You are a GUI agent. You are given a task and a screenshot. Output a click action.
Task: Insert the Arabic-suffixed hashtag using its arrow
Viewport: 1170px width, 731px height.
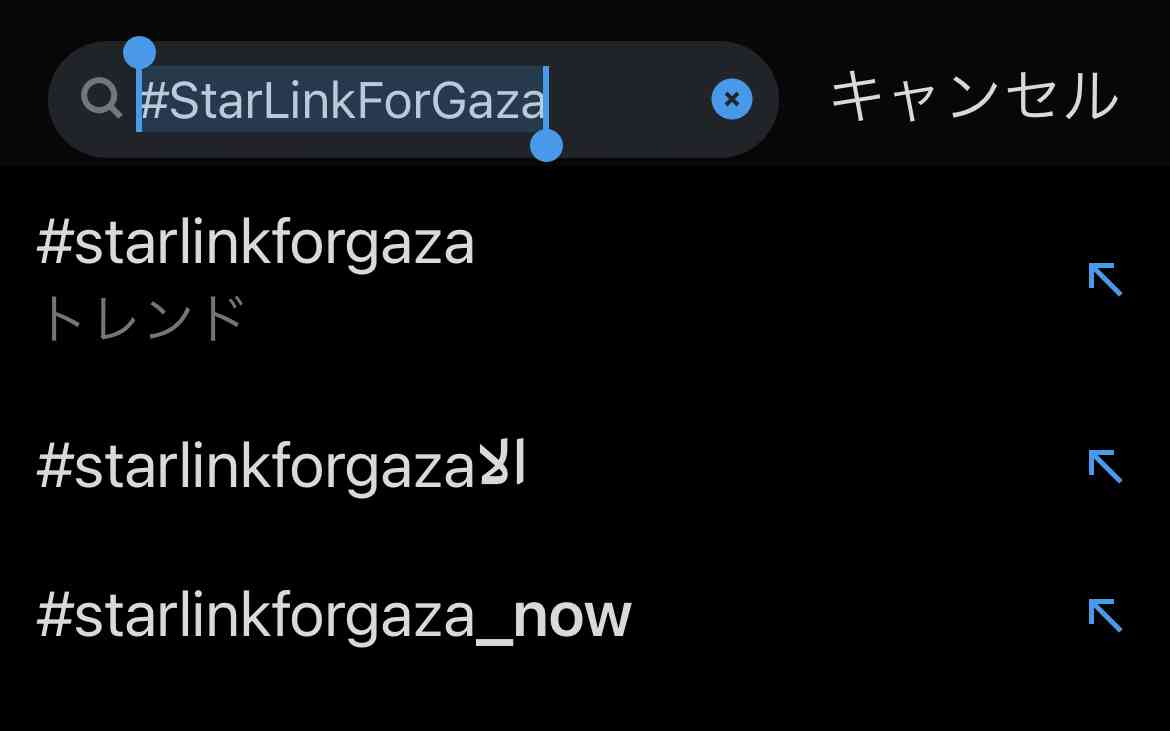[x=1105, y=466]
